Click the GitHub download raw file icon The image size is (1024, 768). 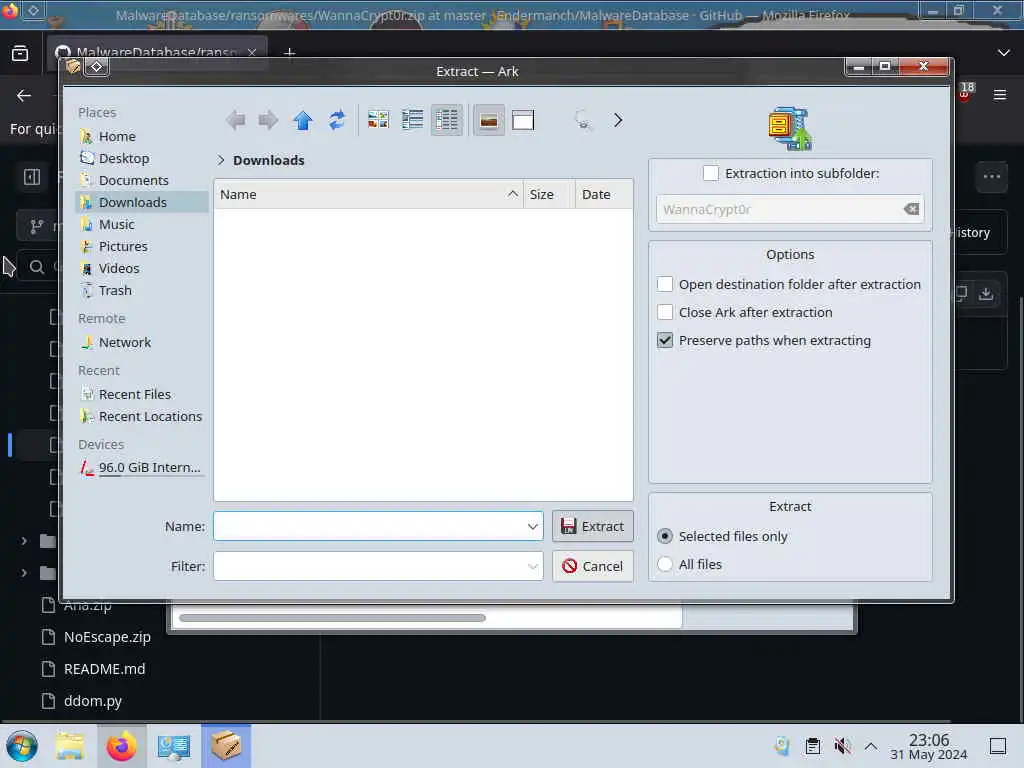tap(986, 294)
